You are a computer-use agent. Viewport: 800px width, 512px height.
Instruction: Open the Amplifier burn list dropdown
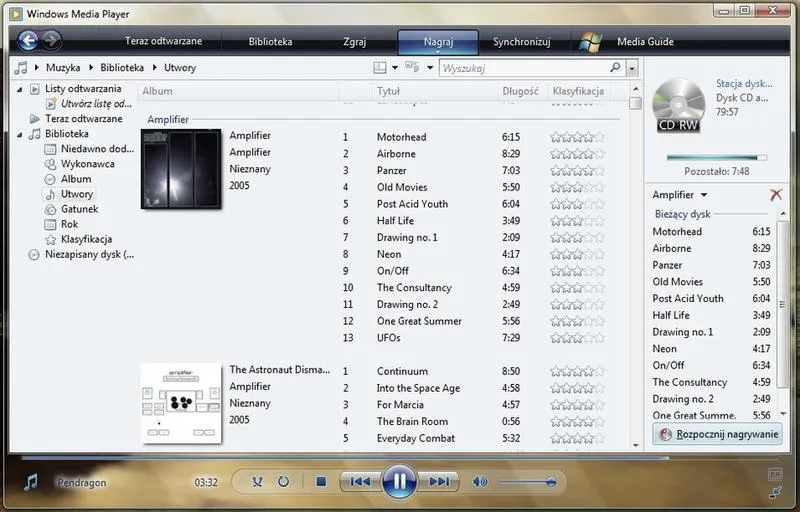click(x=704, y=195)
